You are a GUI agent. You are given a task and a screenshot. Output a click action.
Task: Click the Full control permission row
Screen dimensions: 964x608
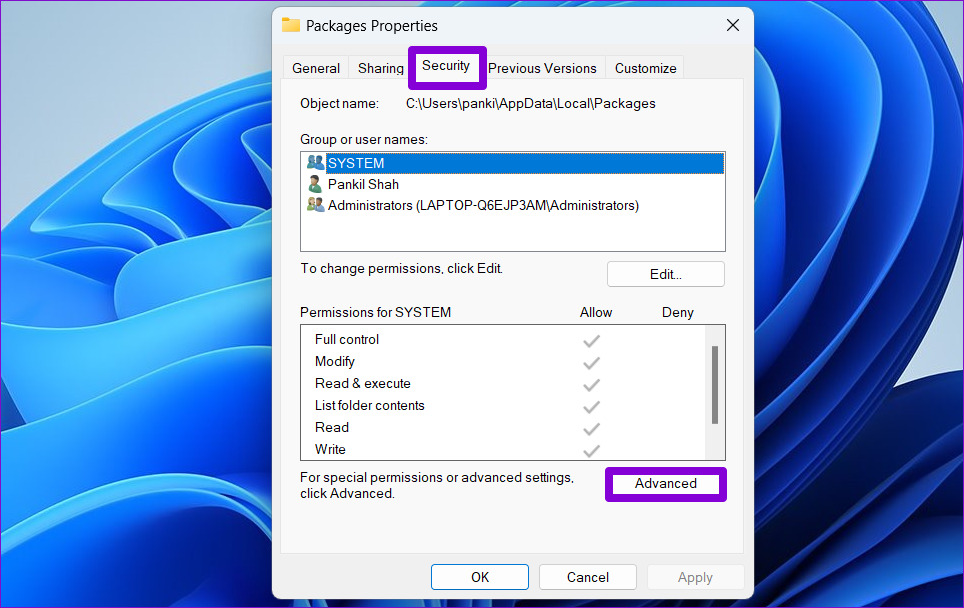tap(503, 339)
